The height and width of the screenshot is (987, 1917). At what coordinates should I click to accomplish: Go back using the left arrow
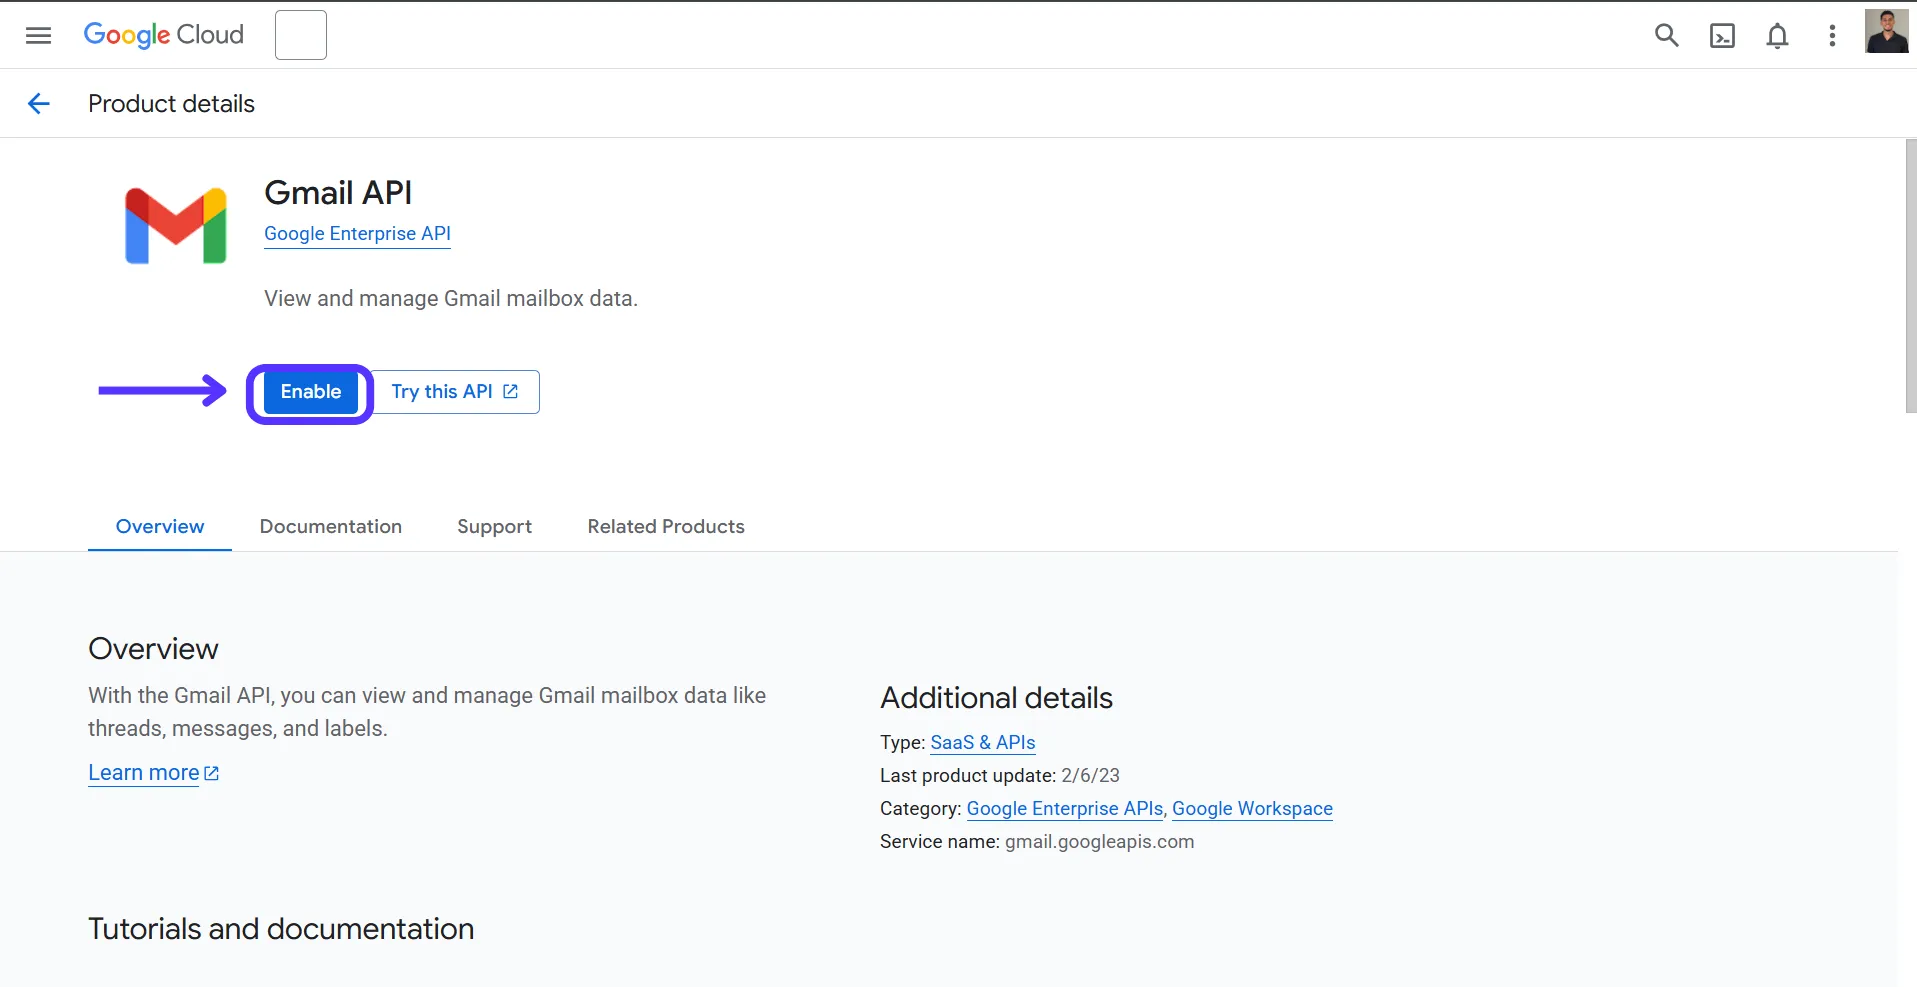point(39,103)
